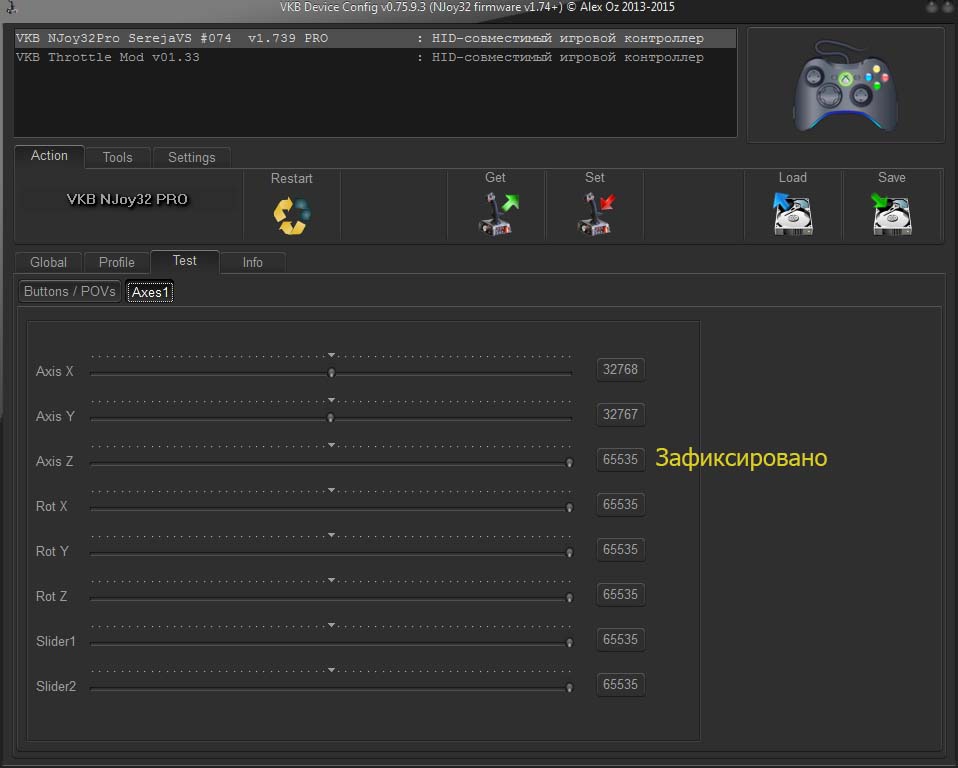The width and height of the screenshot is (958, 768).
Task: Click the Axis X label
Action: pyautogui.click(x=54, y=371)
